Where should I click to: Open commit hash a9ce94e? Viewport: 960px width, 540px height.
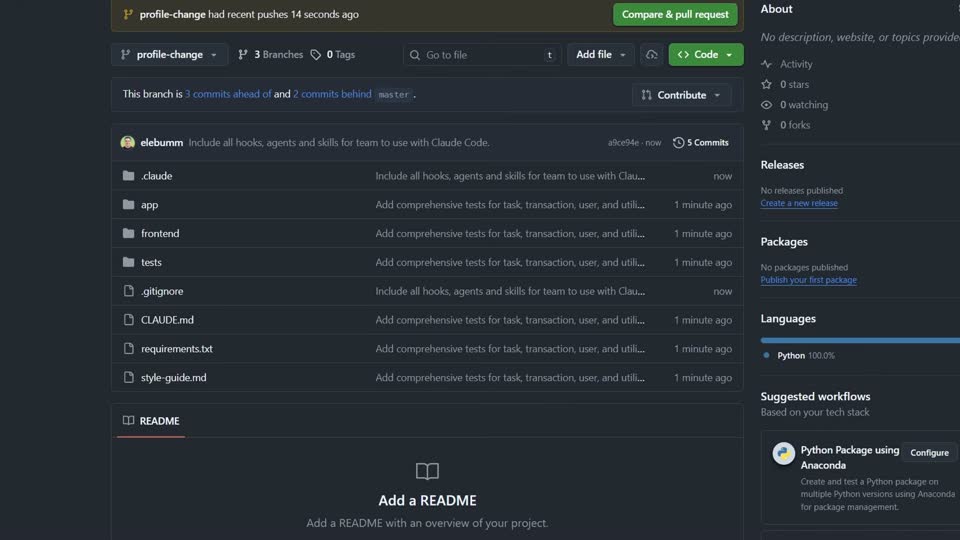623,143
